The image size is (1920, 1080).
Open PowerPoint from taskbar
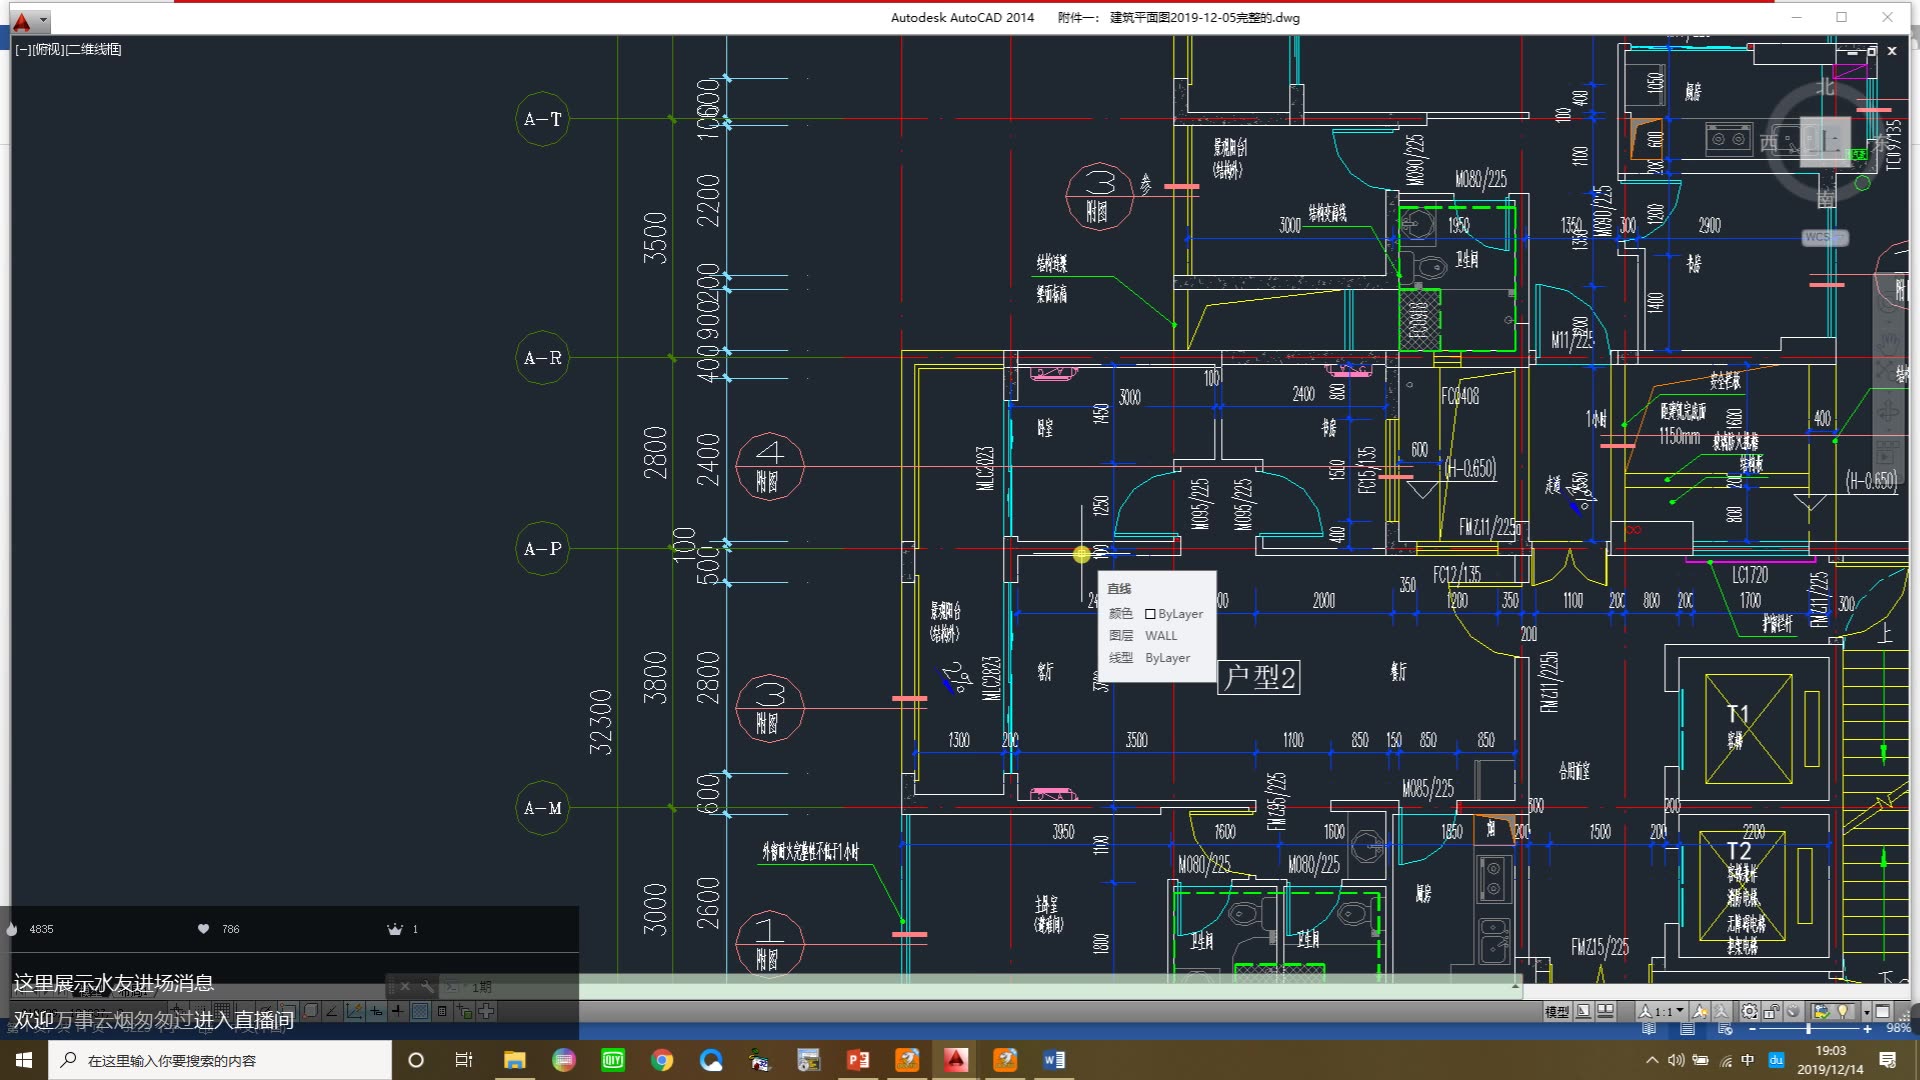858,1060
